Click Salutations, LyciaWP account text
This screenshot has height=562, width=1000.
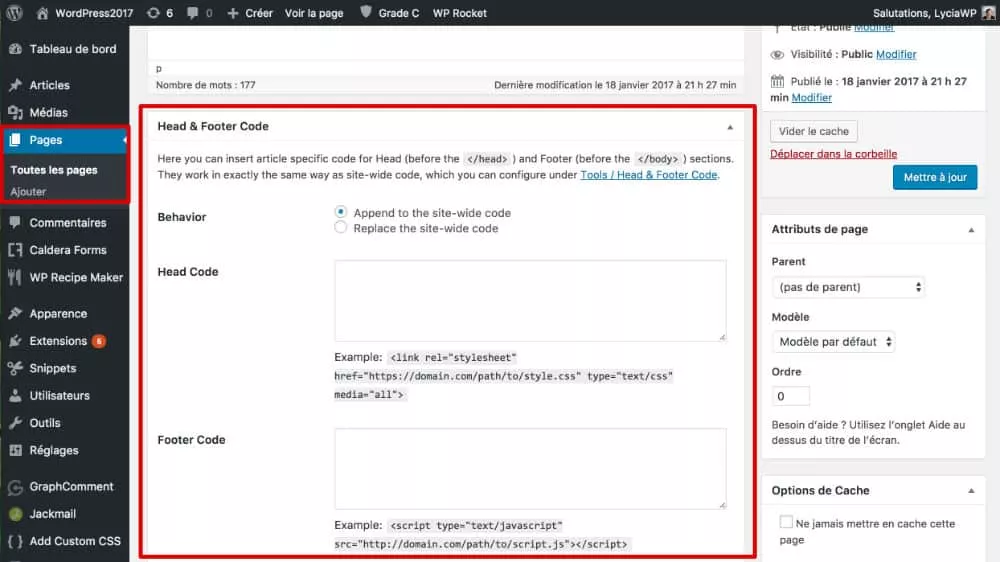(x=924, y=13)
